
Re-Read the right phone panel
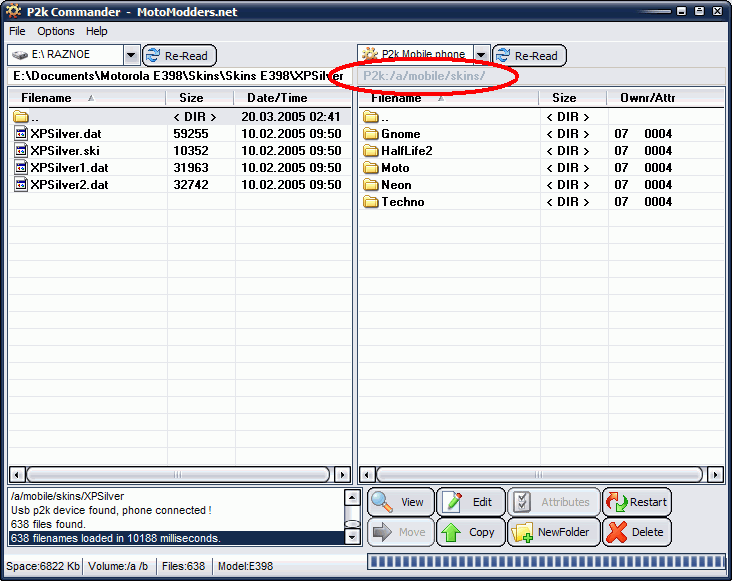(529, 56)
